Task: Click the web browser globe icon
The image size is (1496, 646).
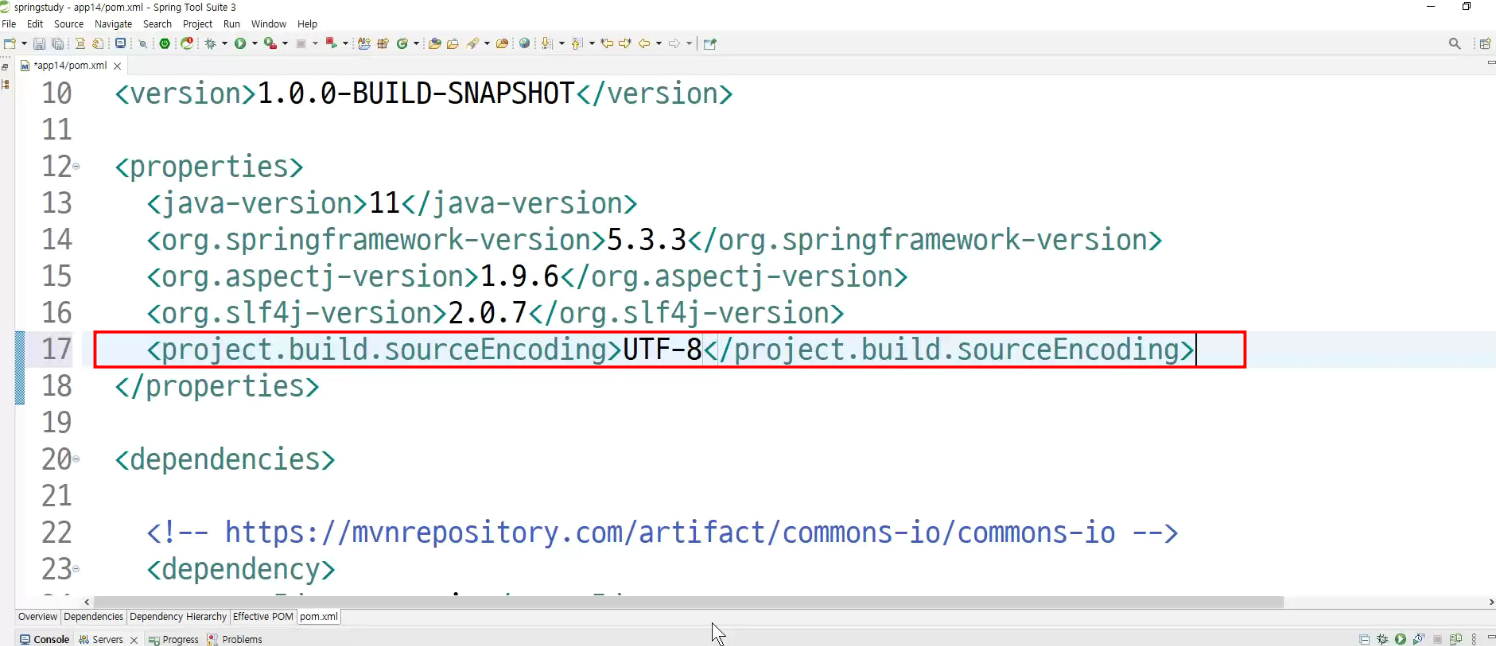Action: click(524, 44)
